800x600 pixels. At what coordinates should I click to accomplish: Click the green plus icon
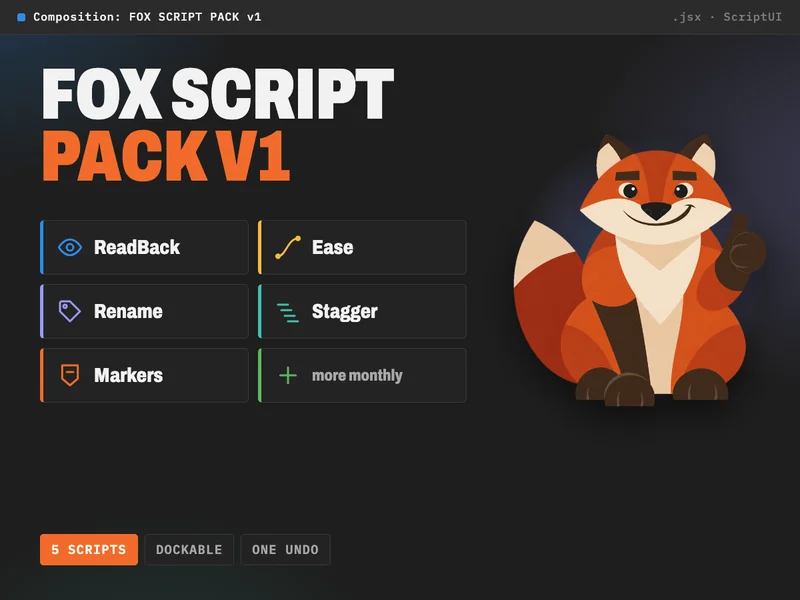(x=288, y=376)
